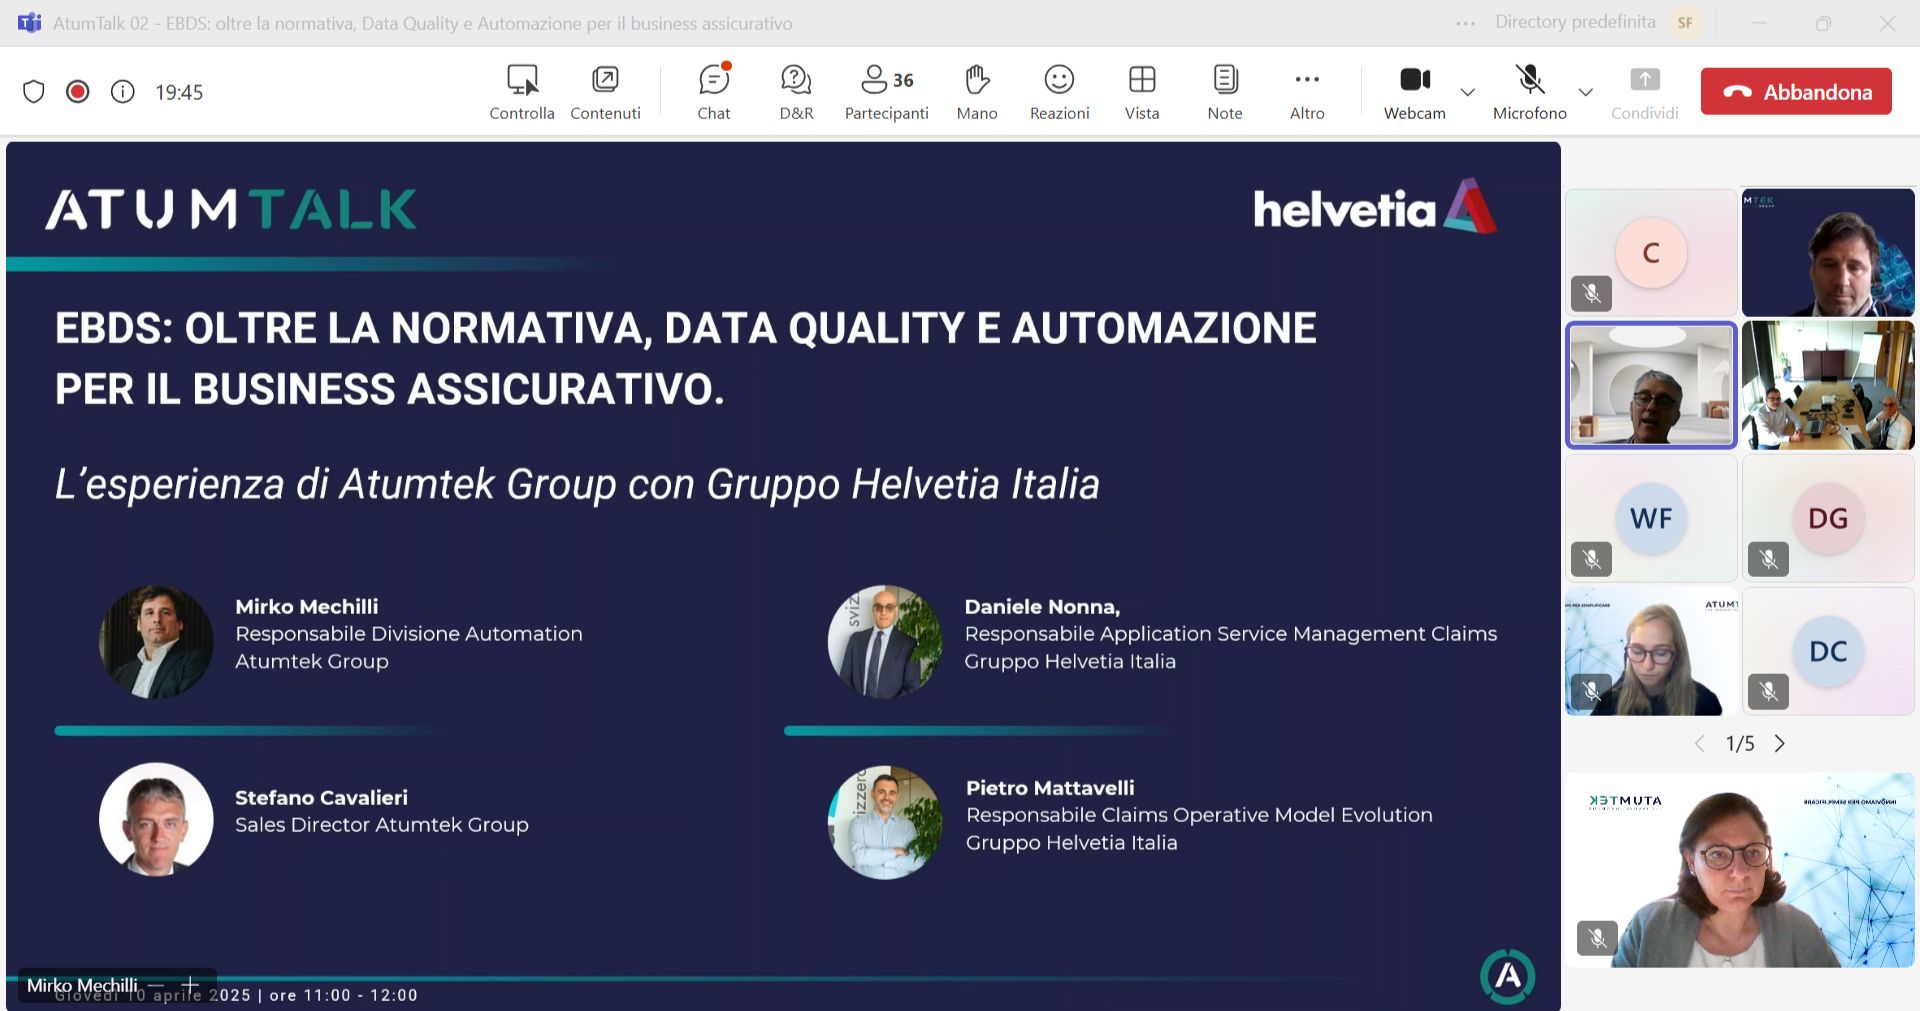Viewport: 1920px width, 1011px height.
Task: Expand the Microfono options arrow
Action: 1585,92
